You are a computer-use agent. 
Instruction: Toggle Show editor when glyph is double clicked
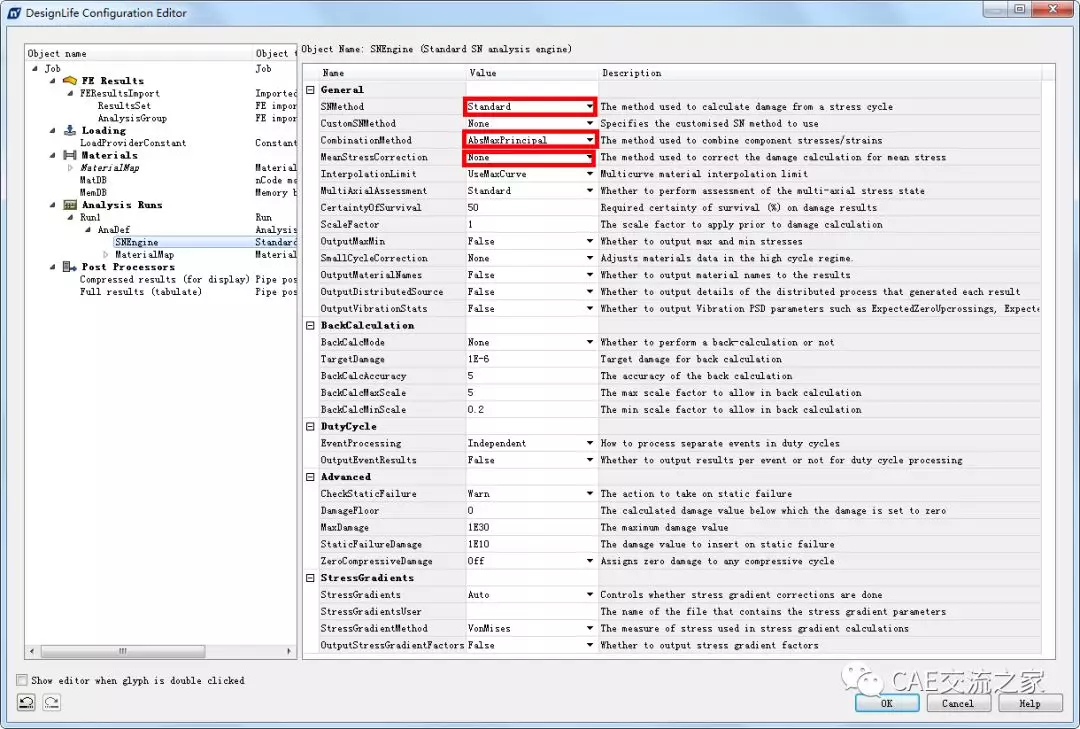[x=22, y=680]
